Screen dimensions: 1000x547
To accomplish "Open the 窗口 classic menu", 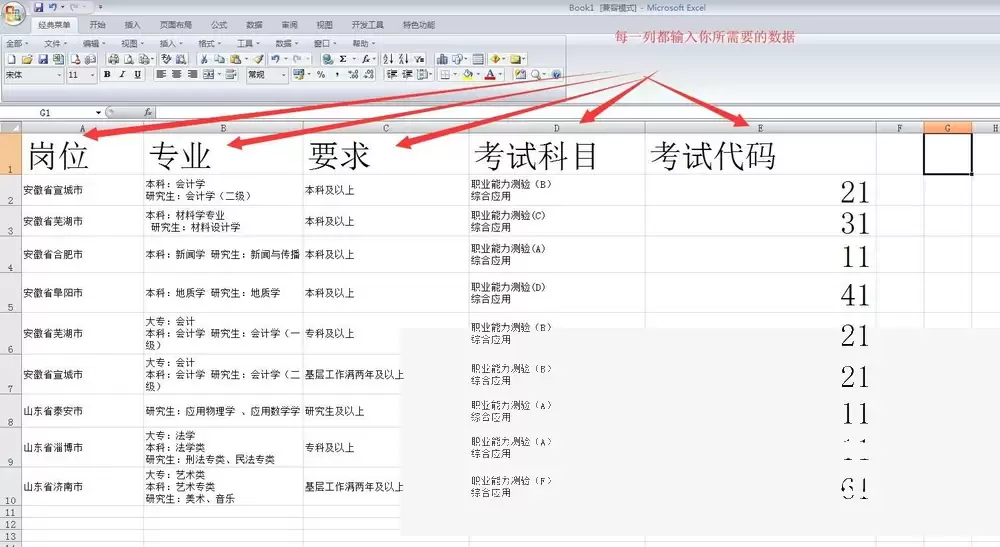I will 325,43.
